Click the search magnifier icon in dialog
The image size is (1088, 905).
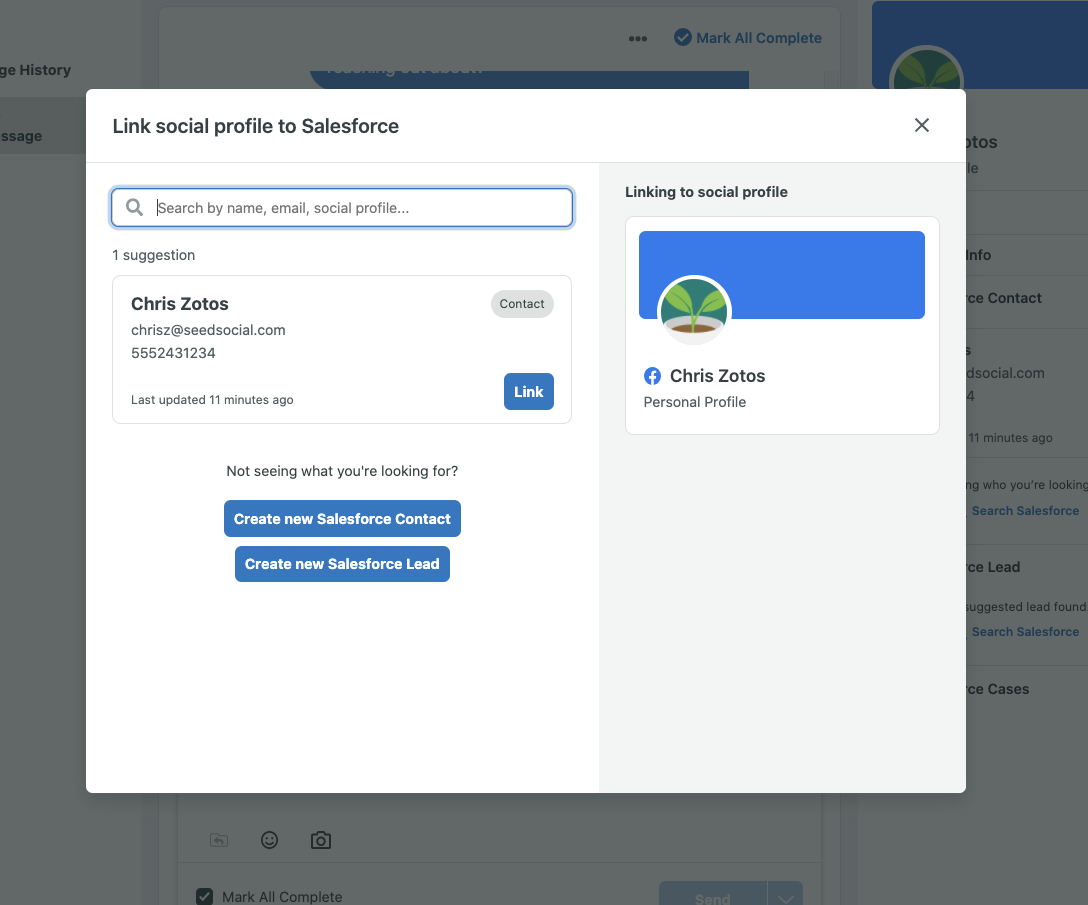point(135,208)
